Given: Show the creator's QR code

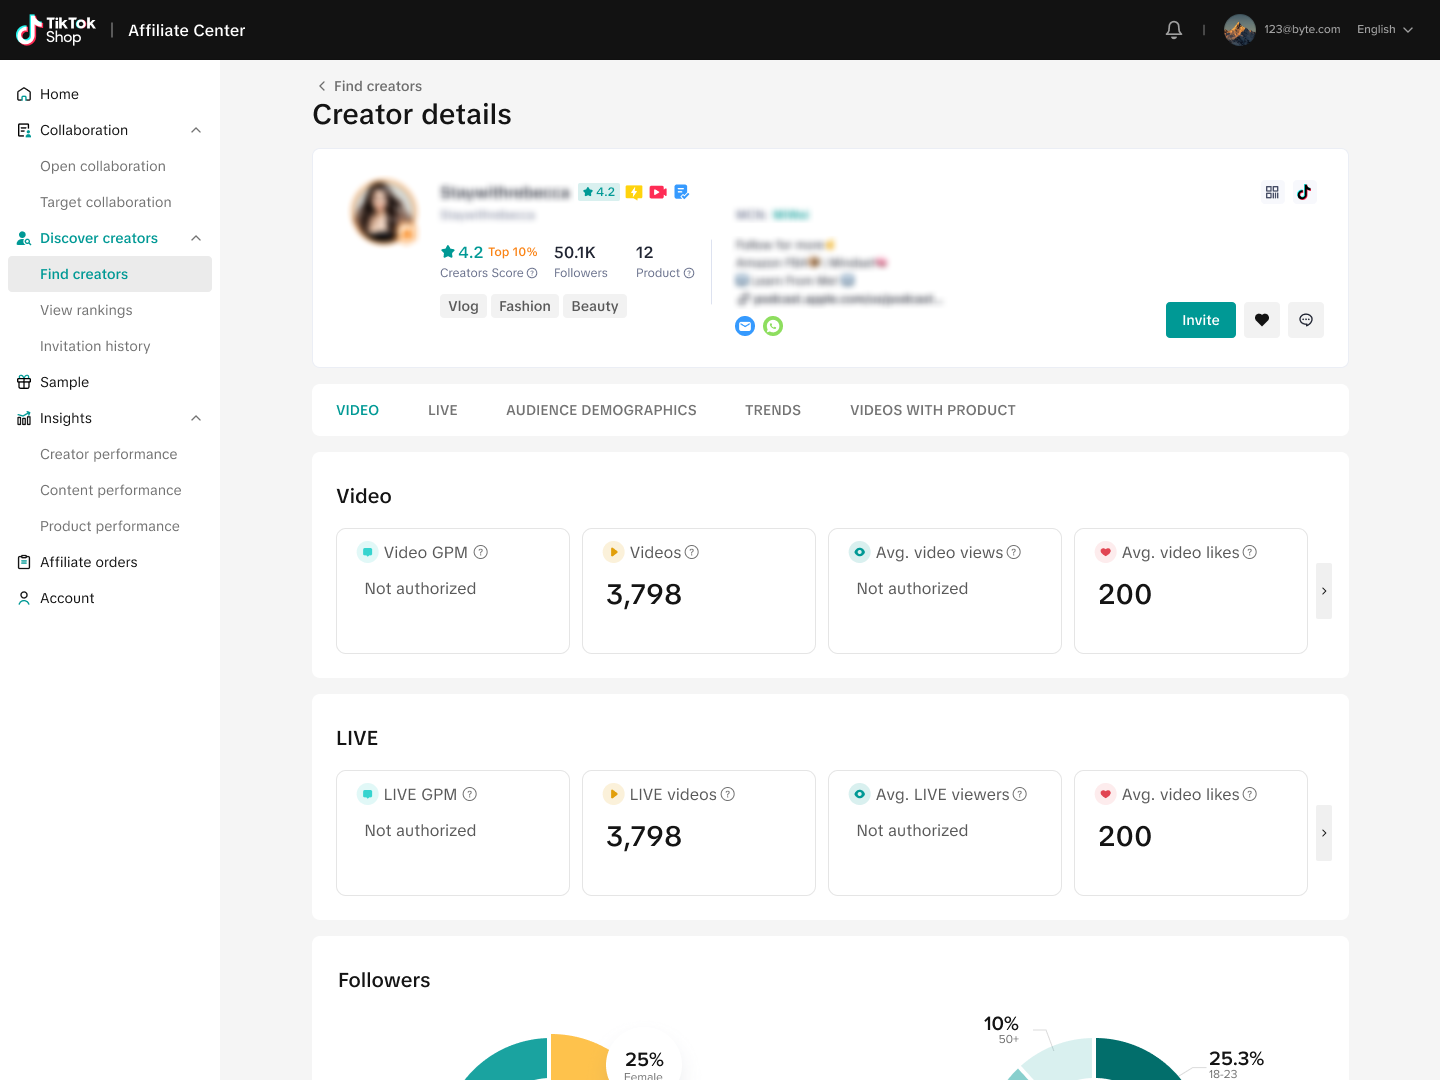Looking at the screenshot, I should coord(1272,192).
